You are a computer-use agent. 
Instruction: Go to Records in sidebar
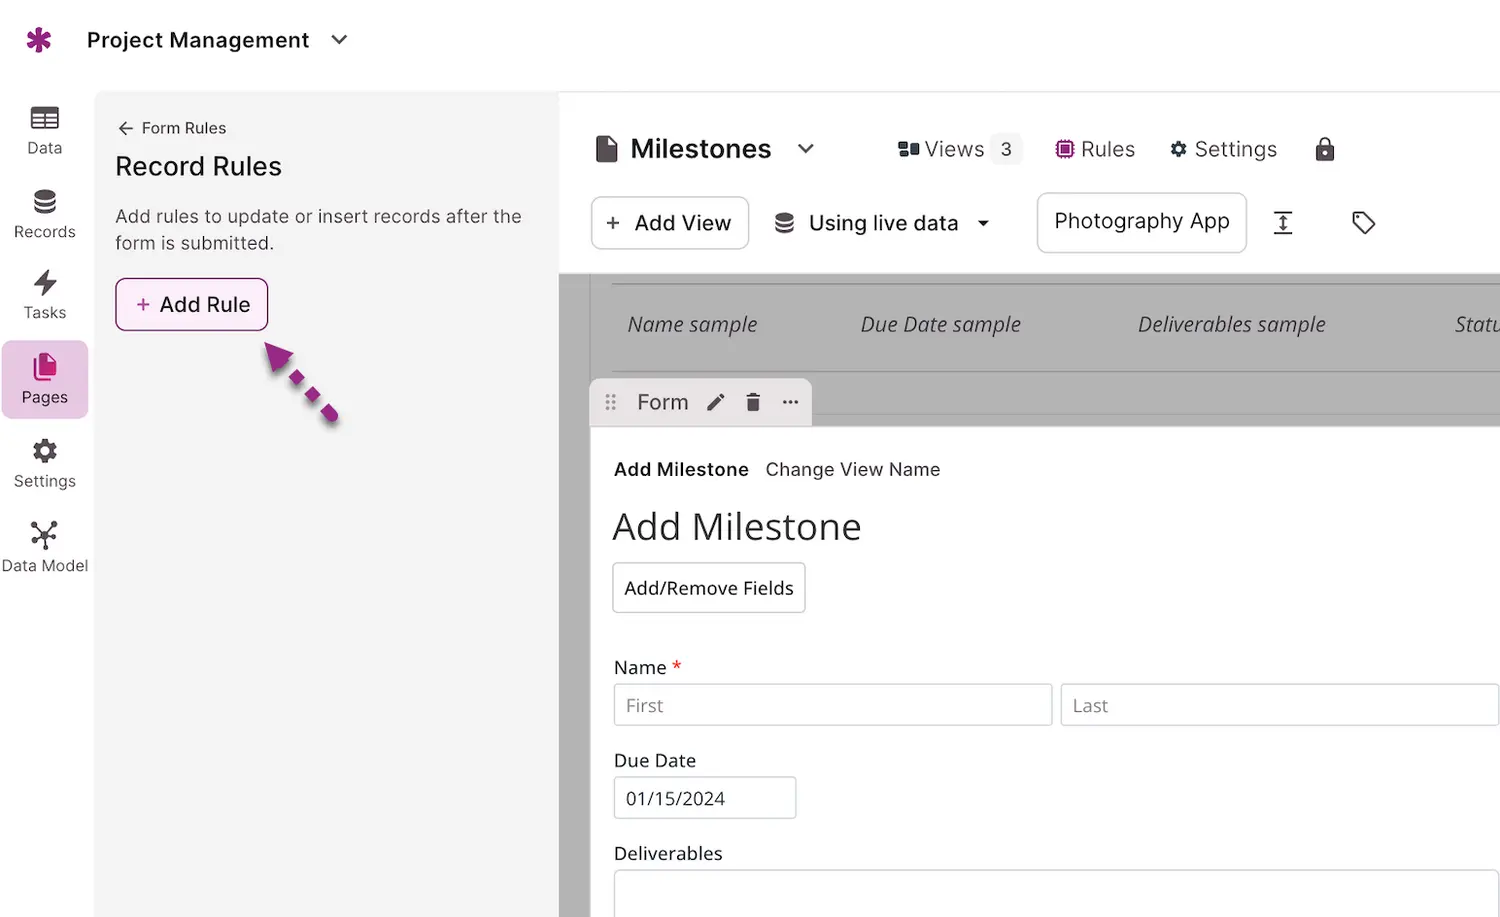pyautogui.click(x=44, y=214)
